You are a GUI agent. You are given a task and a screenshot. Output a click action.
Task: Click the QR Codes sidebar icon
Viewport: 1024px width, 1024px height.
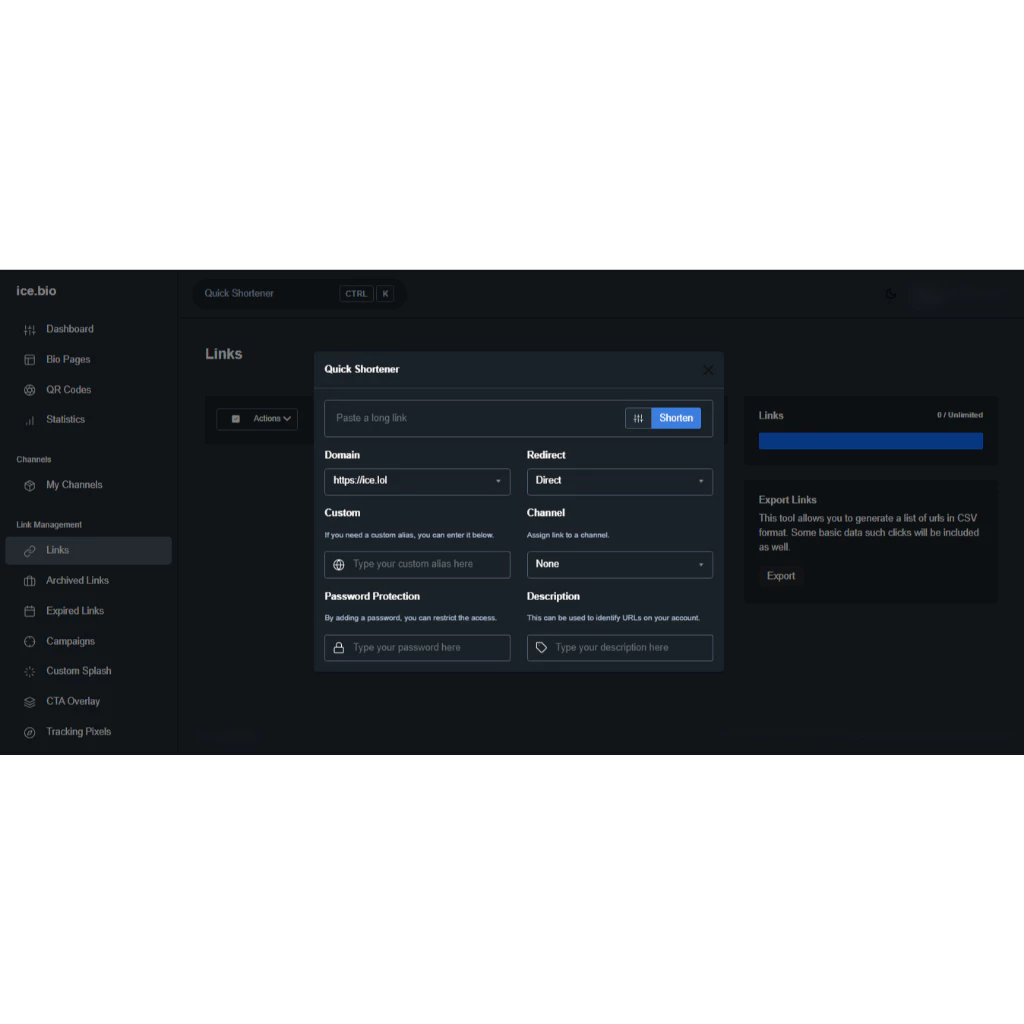(30, 390)
